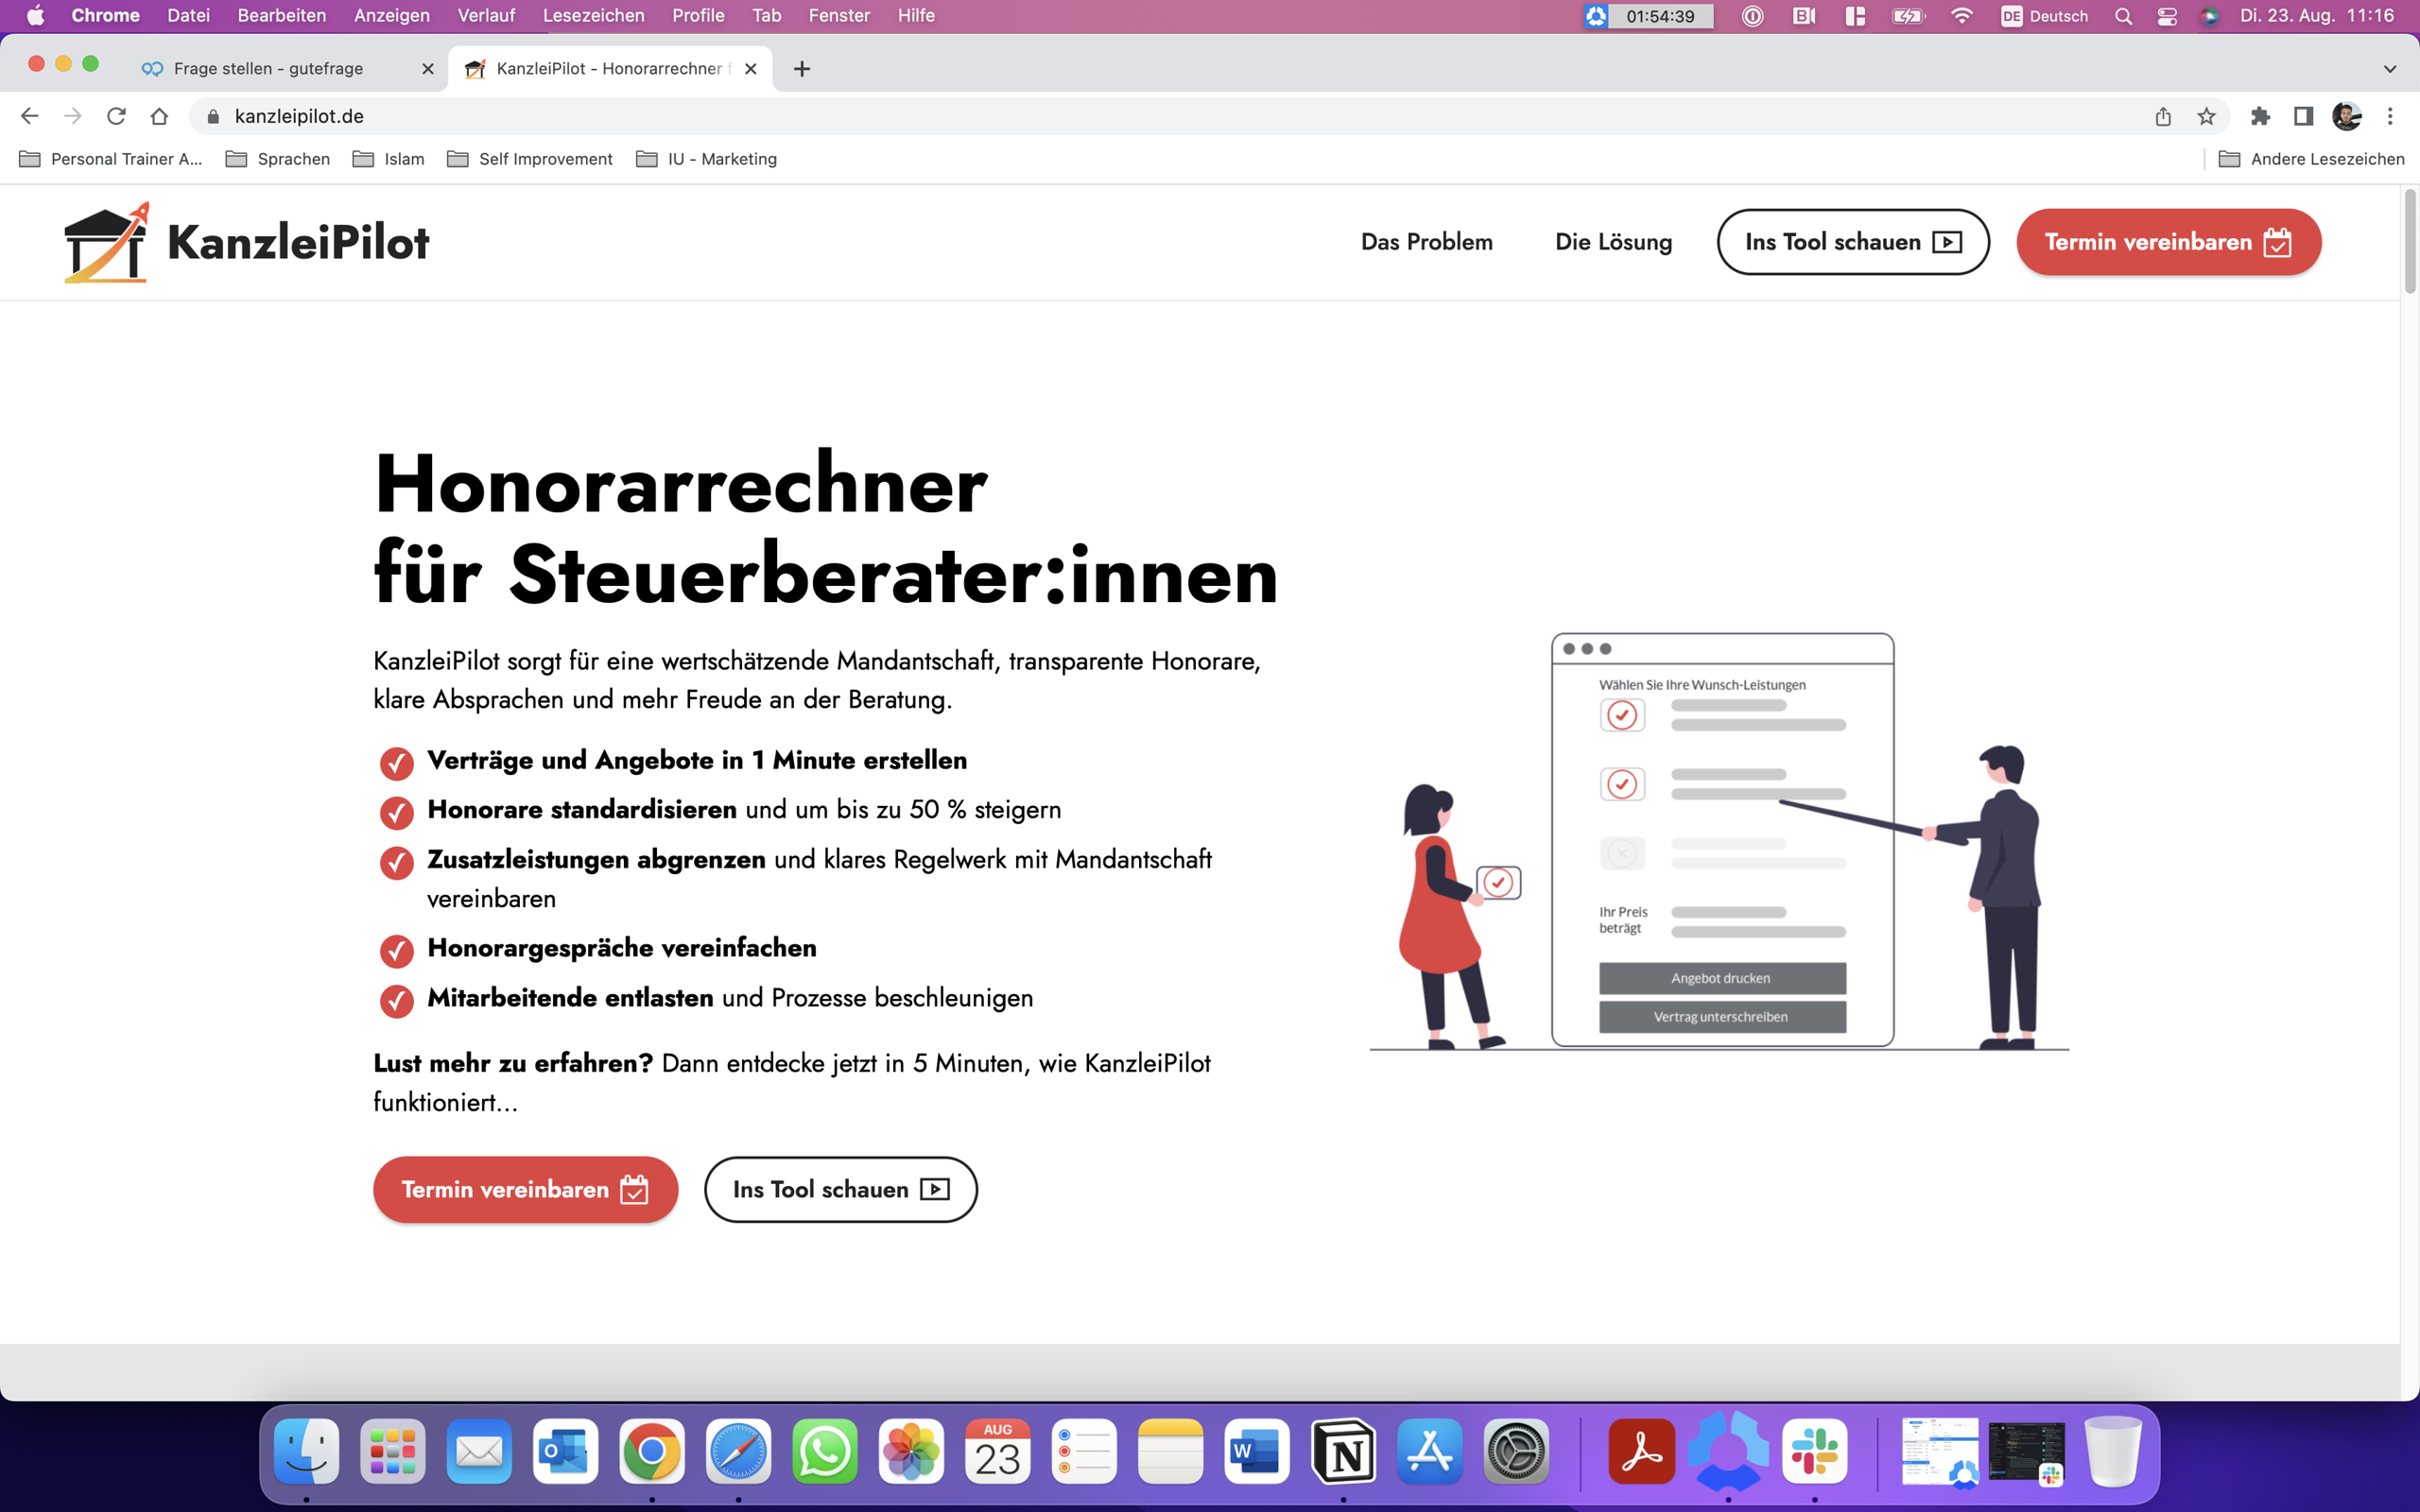Expand the Self Improvement bookmarks folder
2420x1512 pixels.
pos(543,158)
